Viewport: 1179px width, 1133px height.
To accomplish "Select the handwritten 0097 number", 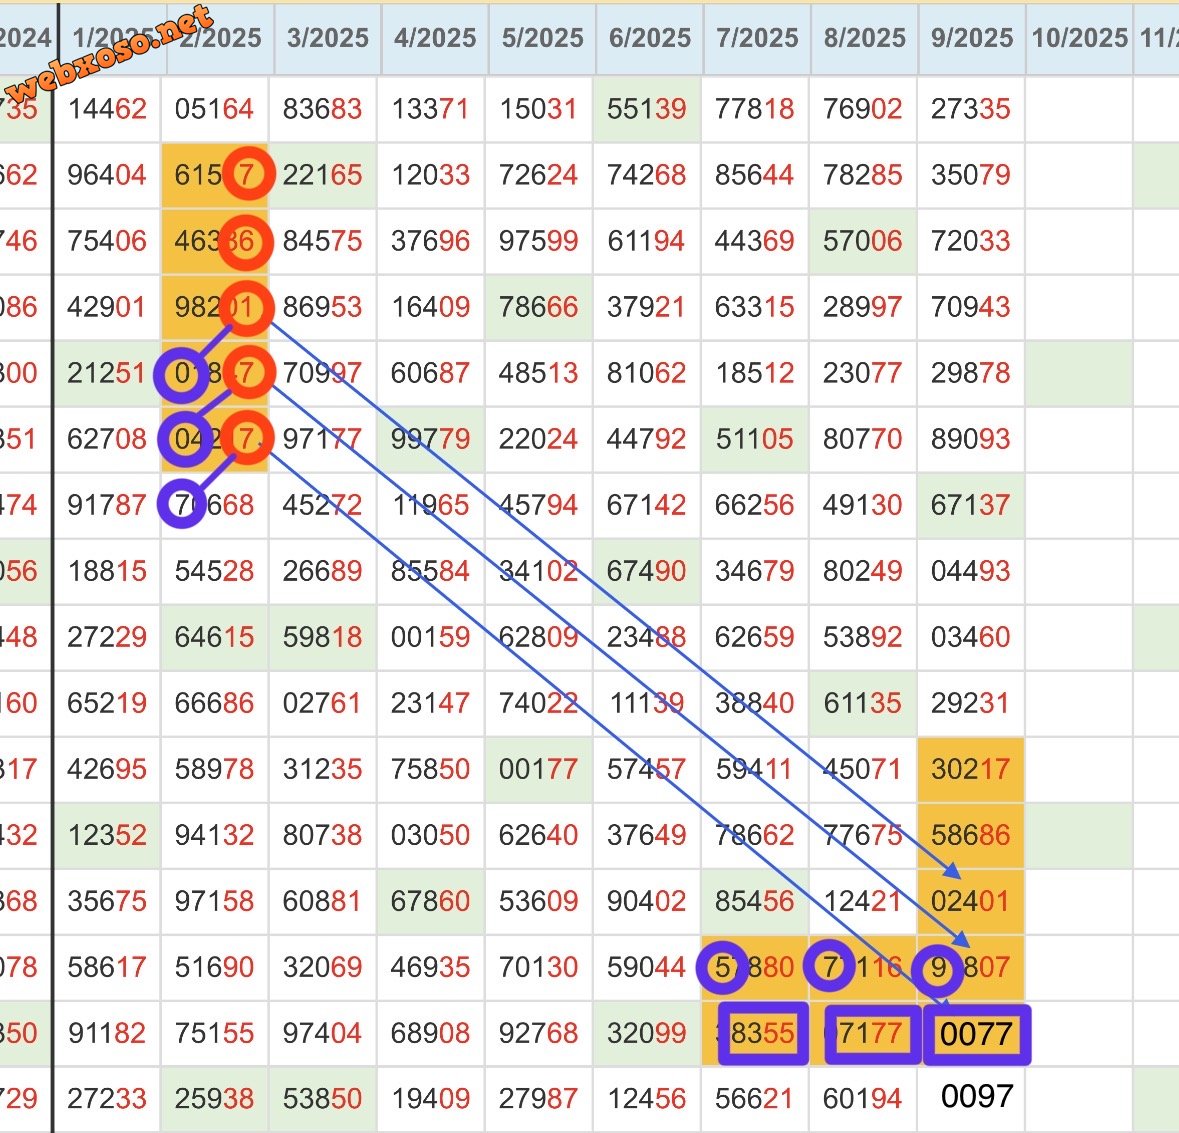I will tap(976, 1097).
